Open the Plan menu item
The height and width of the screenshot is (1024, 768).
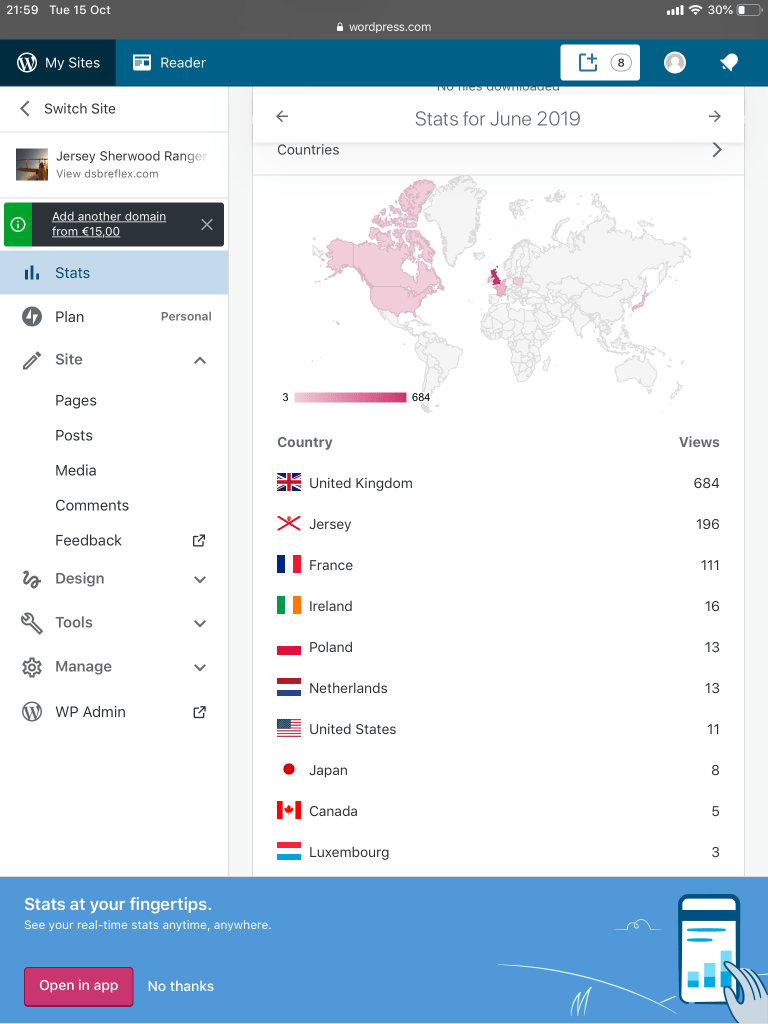coord(70,317)
